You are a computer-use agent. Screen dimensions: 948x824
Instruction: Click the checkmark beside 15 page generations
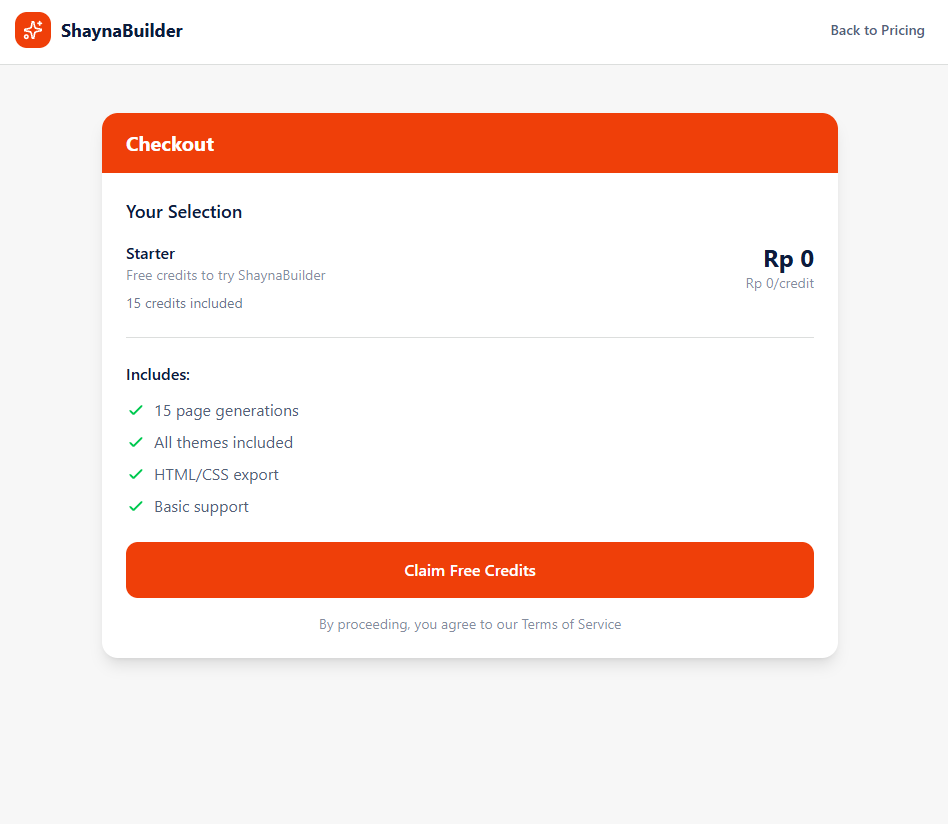[x=136, y=410]
